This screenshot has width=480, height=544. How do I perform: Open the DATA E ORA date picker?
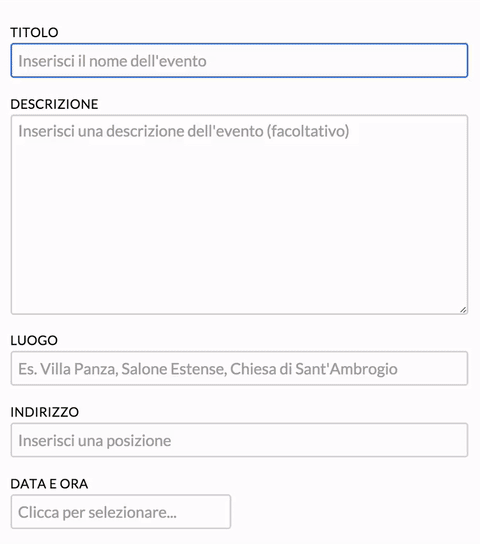[x=121, y=512]
